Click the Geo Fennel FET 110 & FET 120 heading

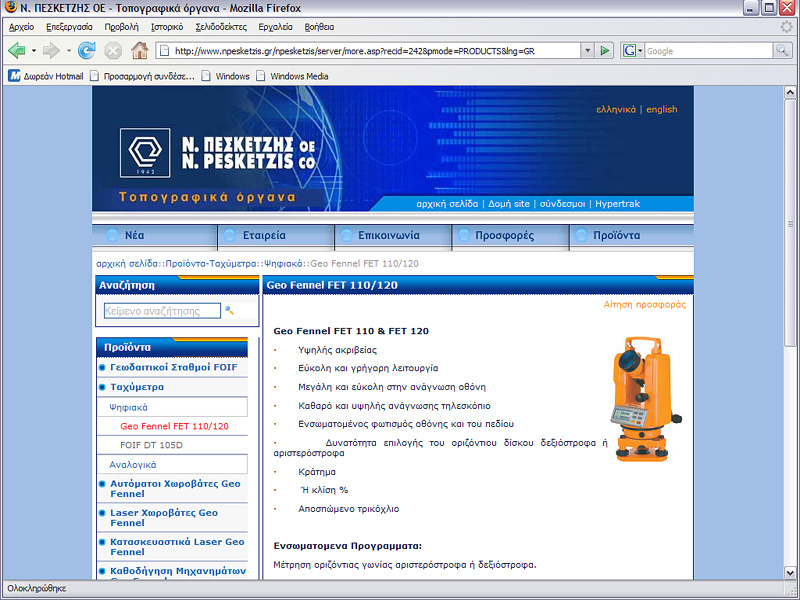pos(351,331)
